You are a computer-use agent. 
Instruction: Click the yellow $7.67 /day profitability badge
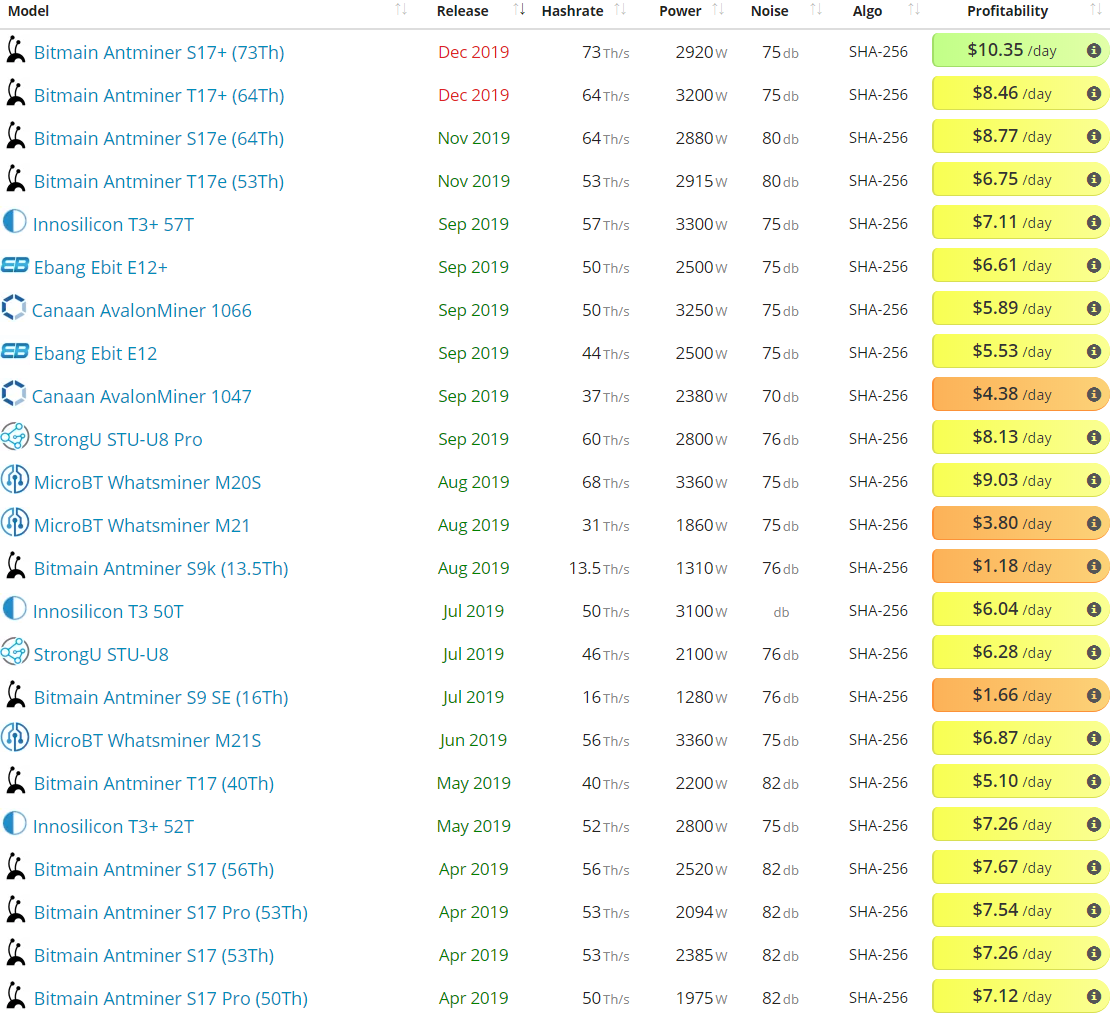(x=1021, y=868)
